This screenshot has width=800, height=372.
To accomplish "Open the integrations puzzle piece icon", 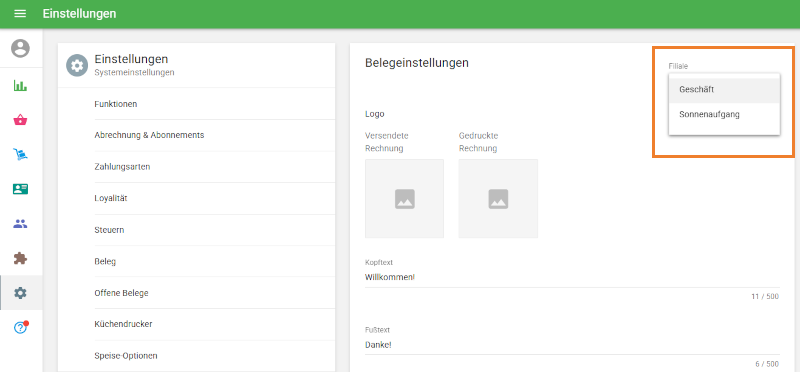I will point(20,258).
